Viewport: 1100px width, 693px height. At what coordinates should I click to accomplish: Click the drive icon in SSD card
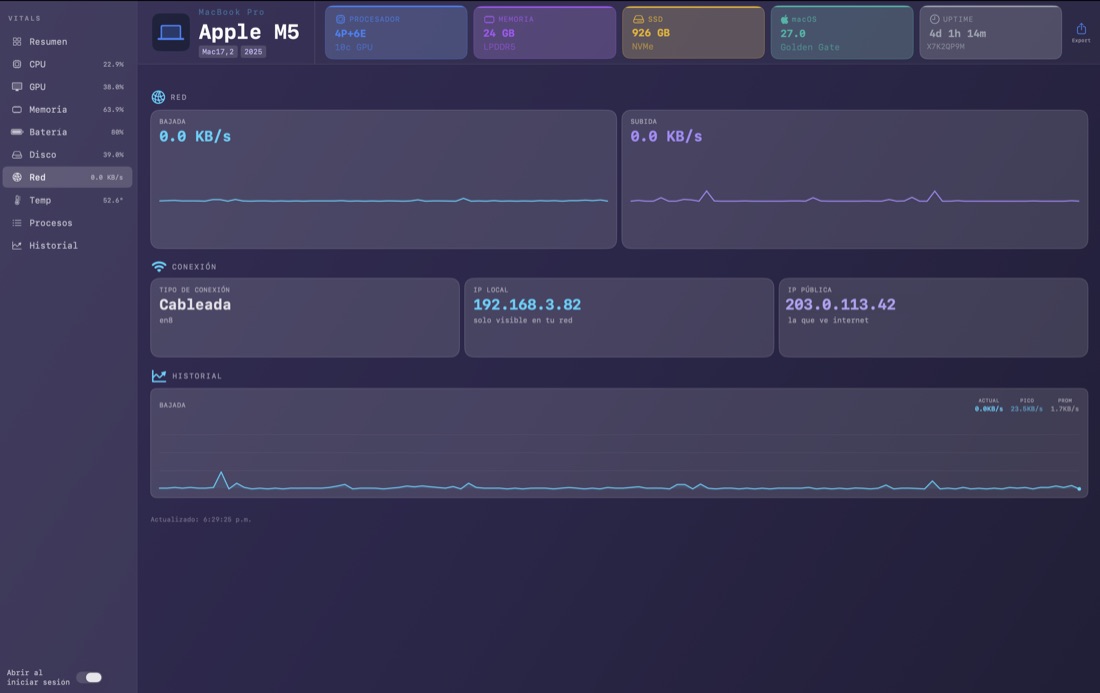point(638,20)
